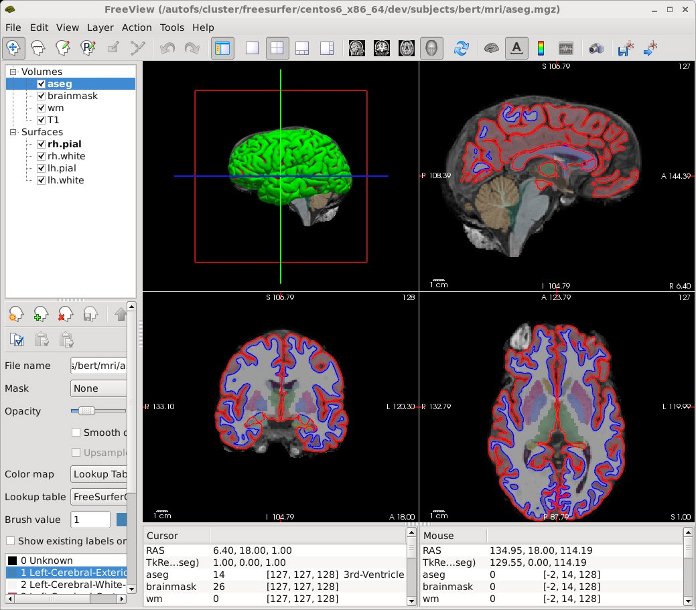Collapse the Volumes tree group
The width and height of the screenshot is (696, 610).
click(x=13, y=72)
